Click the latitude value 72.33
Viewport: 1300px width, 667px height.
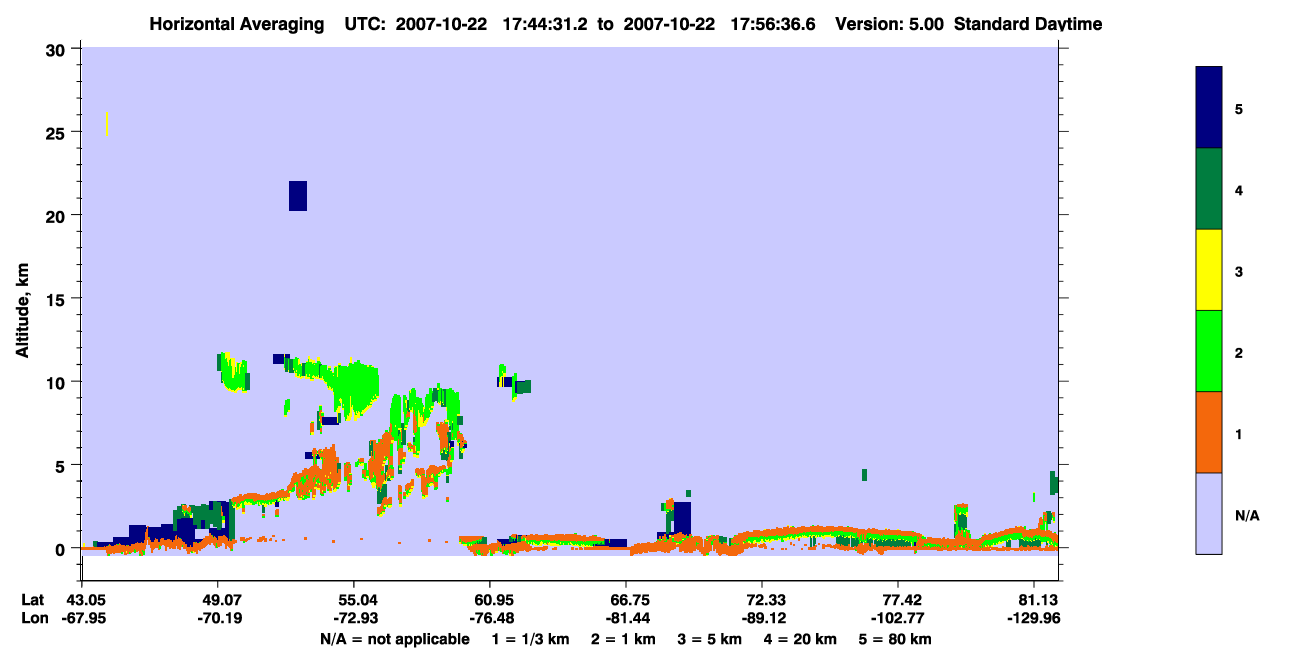[762, 600]
